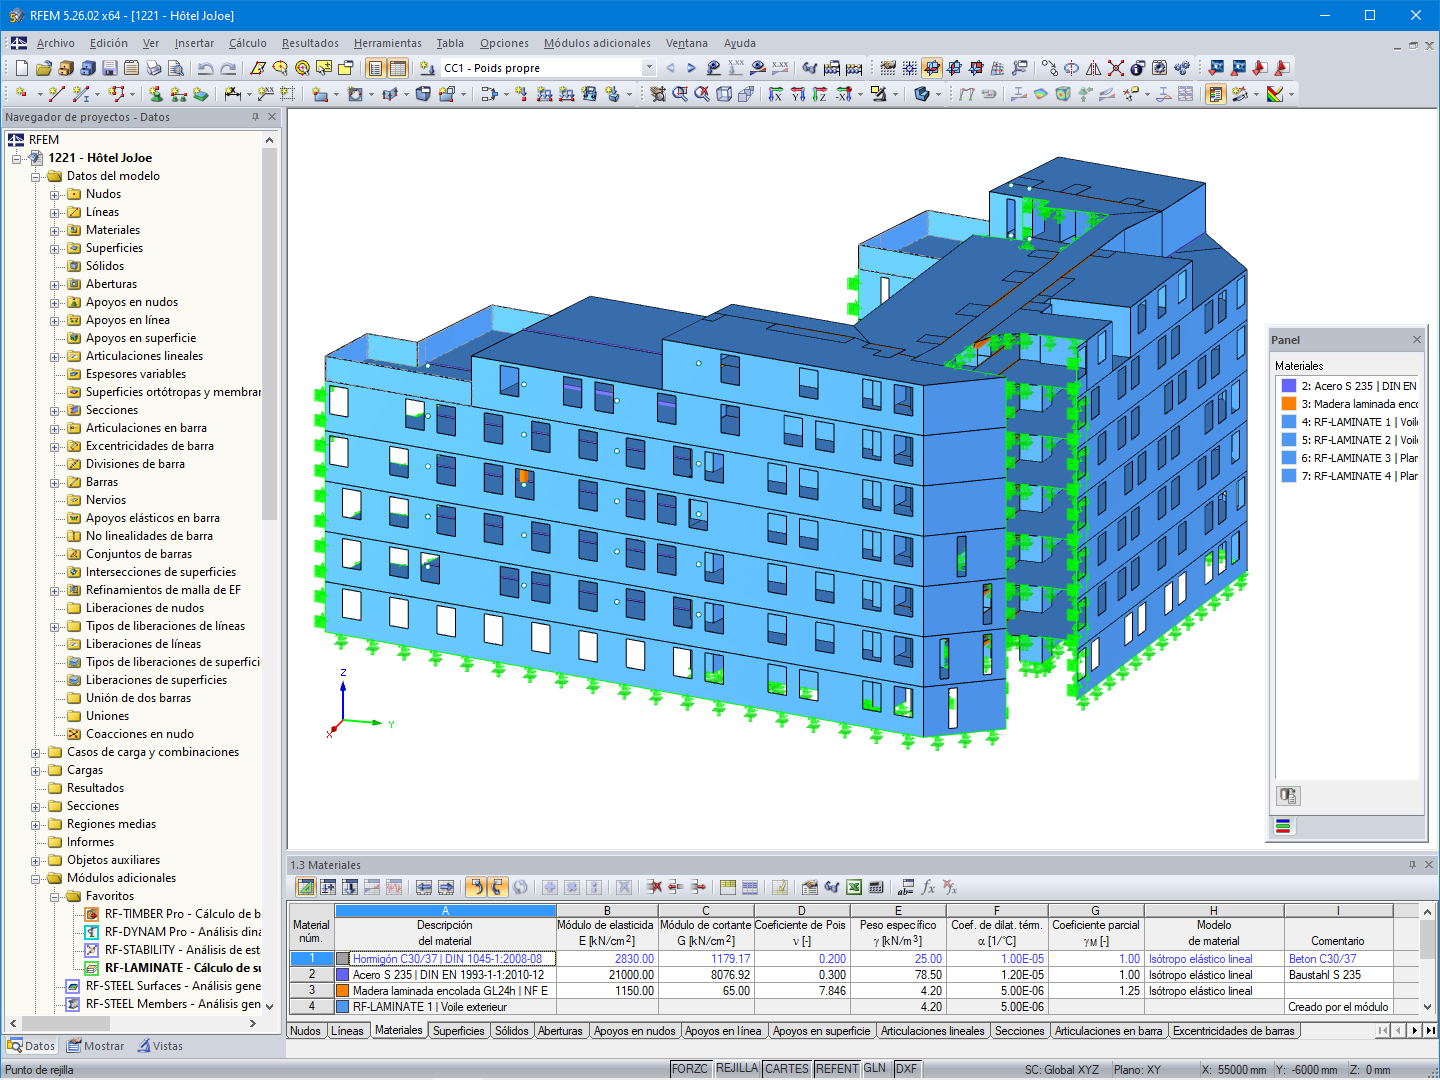Open the Herramientas menu

coord(387,43)
